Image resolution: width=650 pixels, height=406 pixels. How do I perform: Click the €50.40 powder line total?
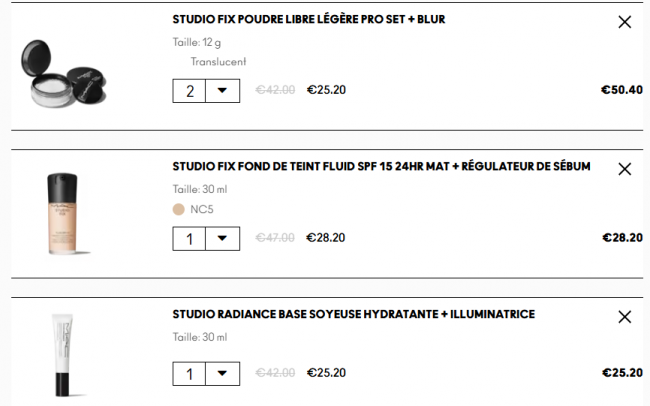(x=621, y=90)
